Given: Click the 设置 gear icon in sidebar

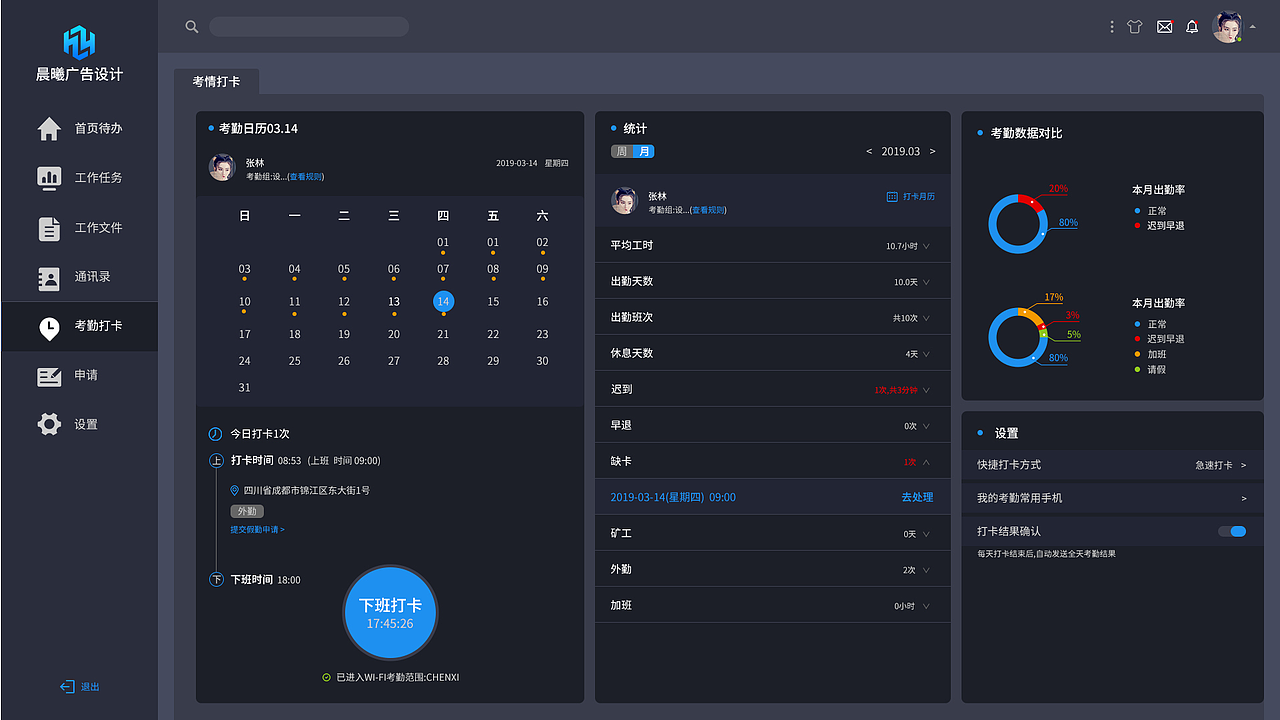Looking at the screenshot, I should tap(49, 424).
